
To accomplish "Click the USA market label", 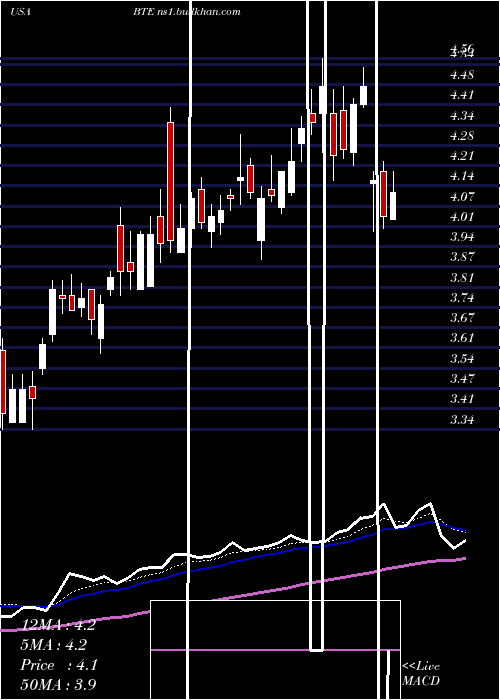I will click(x=20, y=12).
